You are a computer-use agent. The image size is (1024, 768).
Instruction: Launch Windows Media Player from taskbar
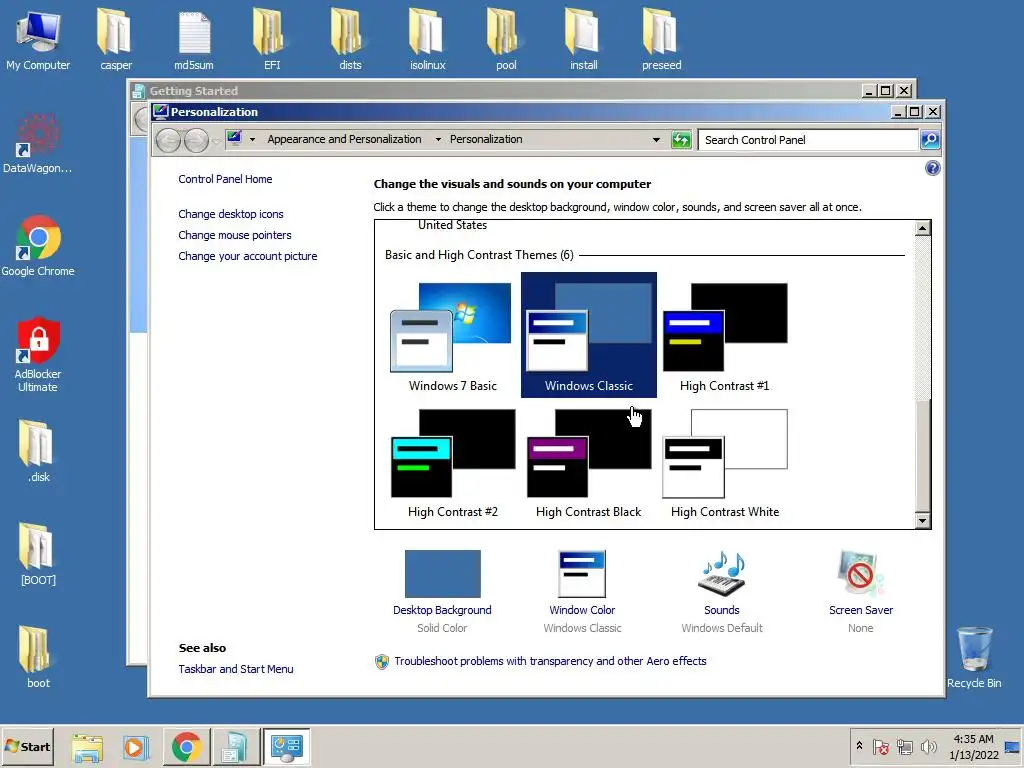[x=136, y=747]
